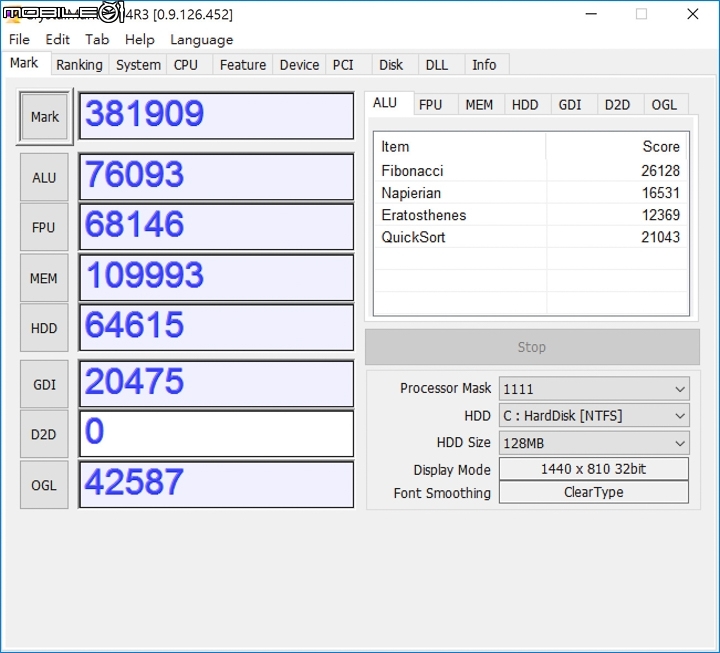Run the ALU benchmark button
This screenshot has height=653, width=720.
(x=44, y=177)
